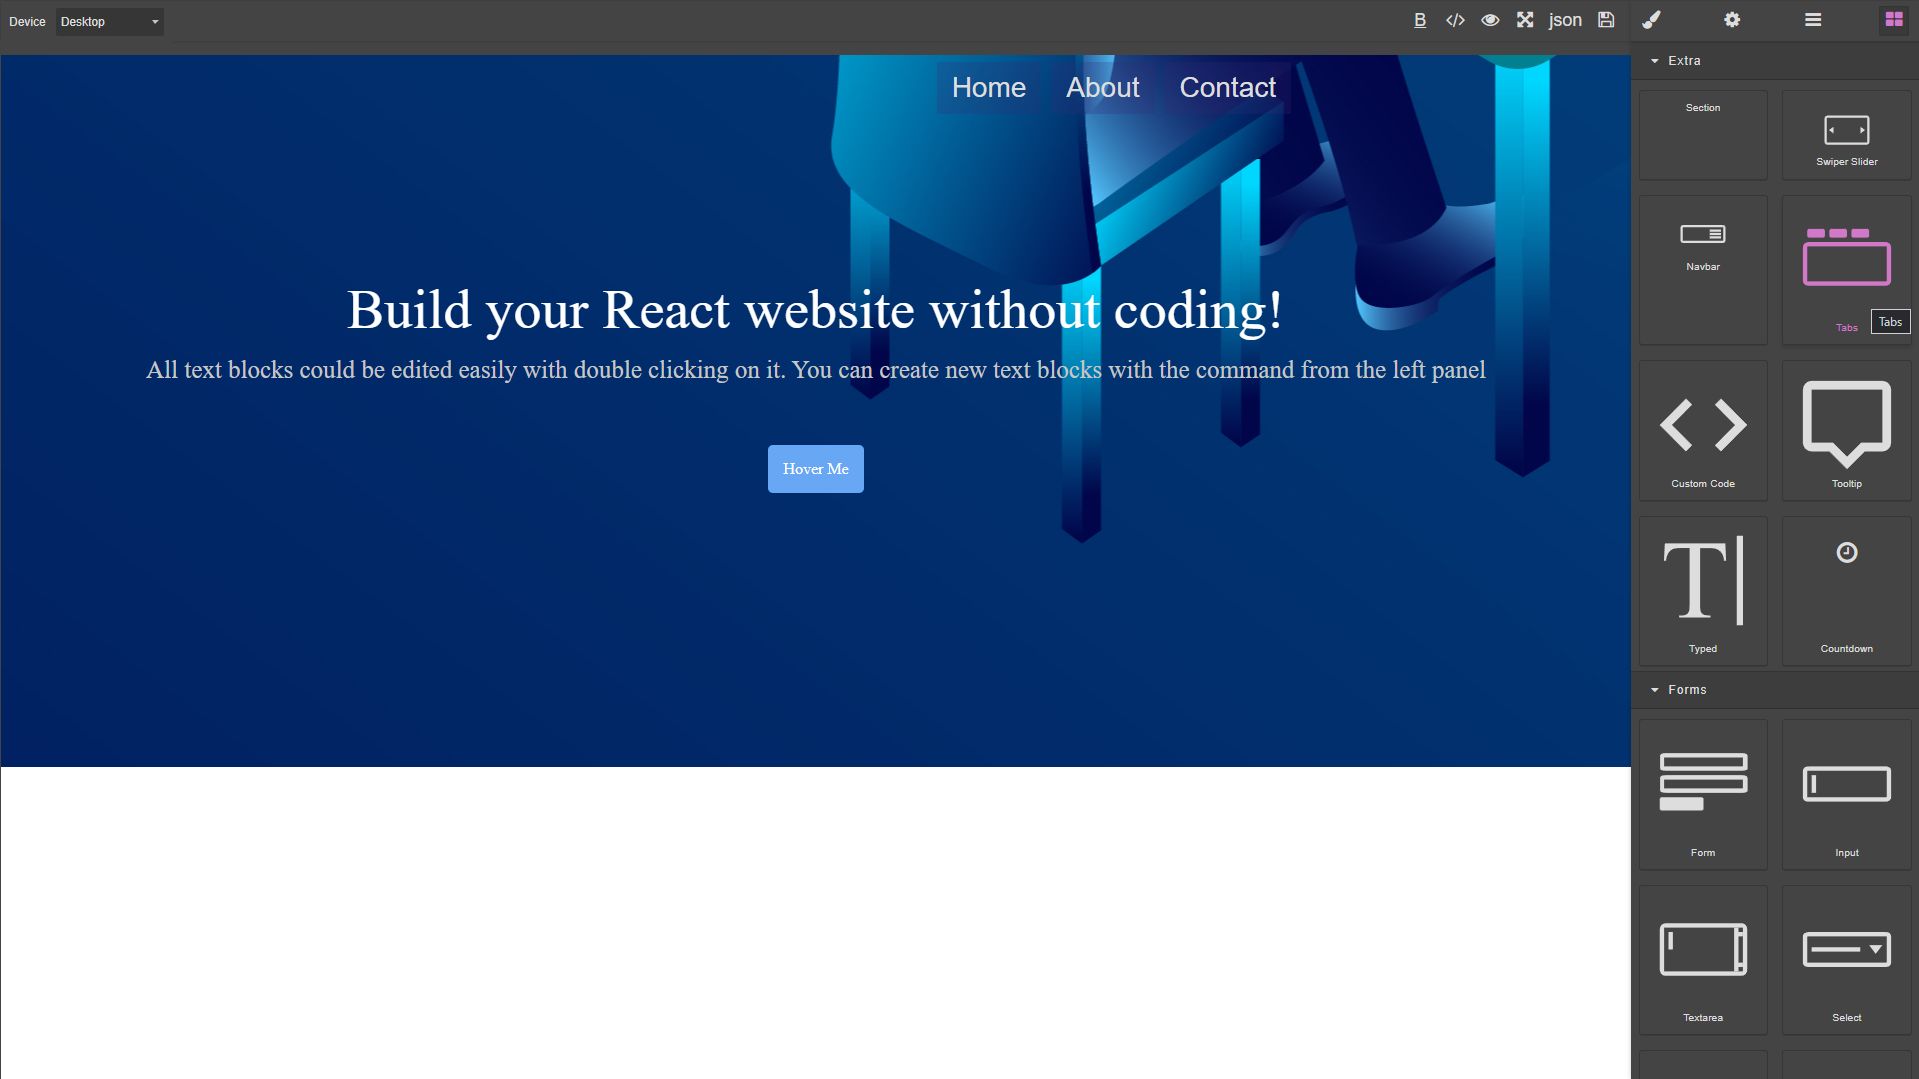Select the Navbar block

point(1703,270)
